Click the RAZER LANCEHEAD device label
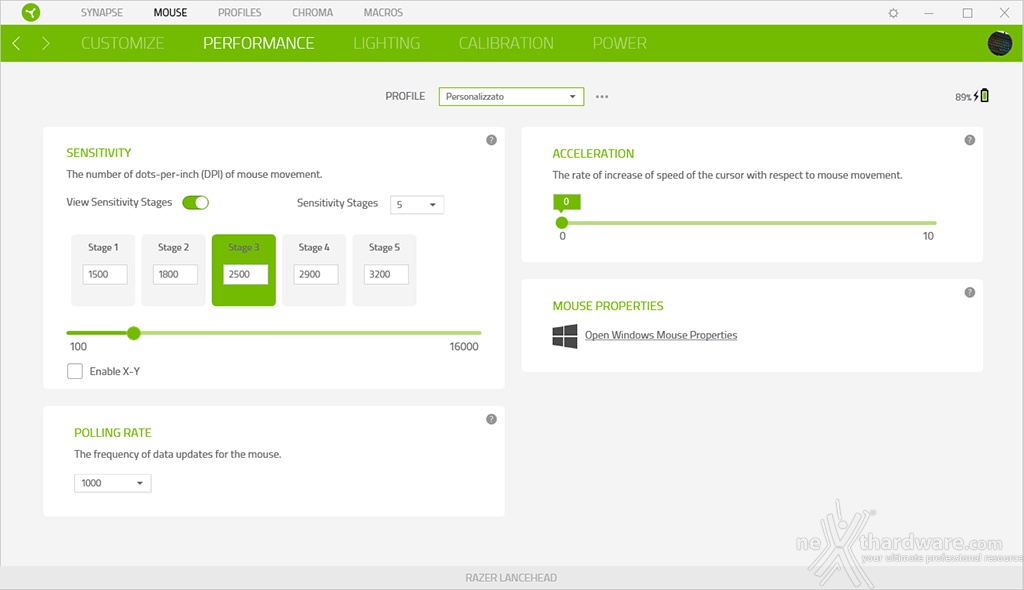Screen dimensions: 1024x590 [x=511, y=578]
